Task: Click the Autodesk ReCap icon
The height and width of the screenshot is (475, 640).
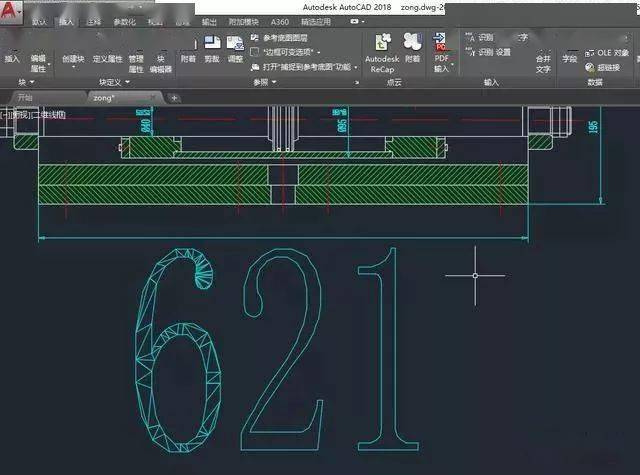Action: pos(382,42)
